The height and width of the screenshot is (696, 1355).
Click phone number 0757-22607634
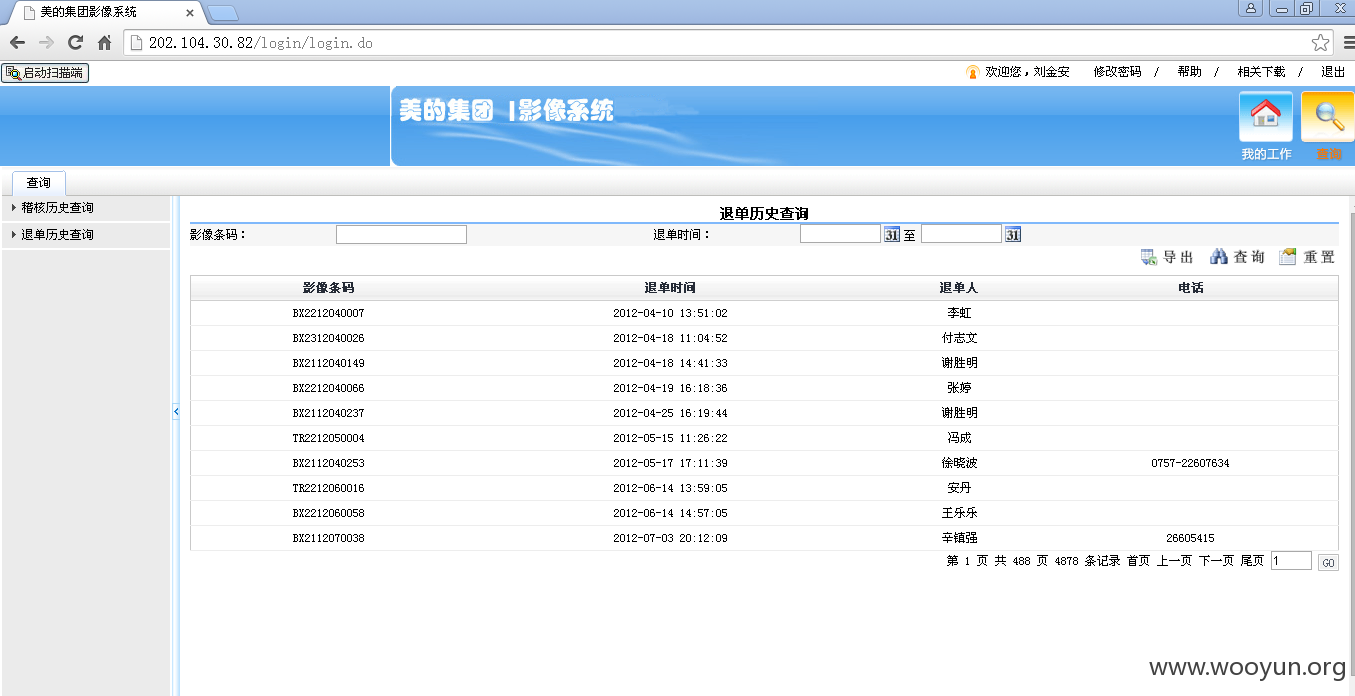(x=1190, y=463)
